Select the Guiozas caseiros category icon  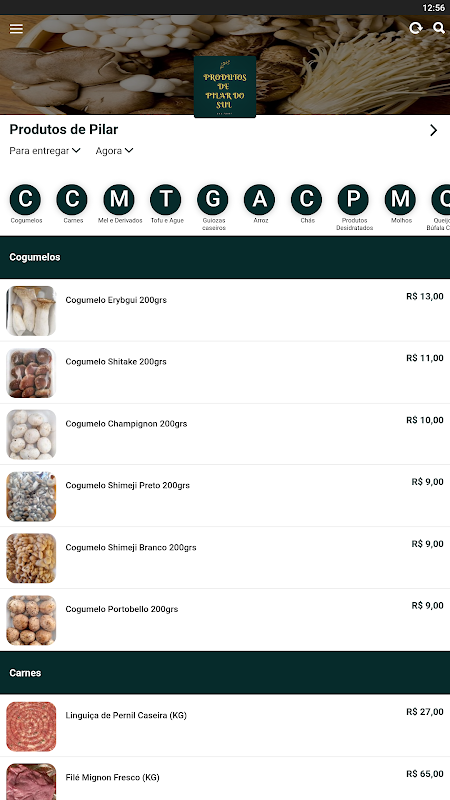(x=213, y=199)
